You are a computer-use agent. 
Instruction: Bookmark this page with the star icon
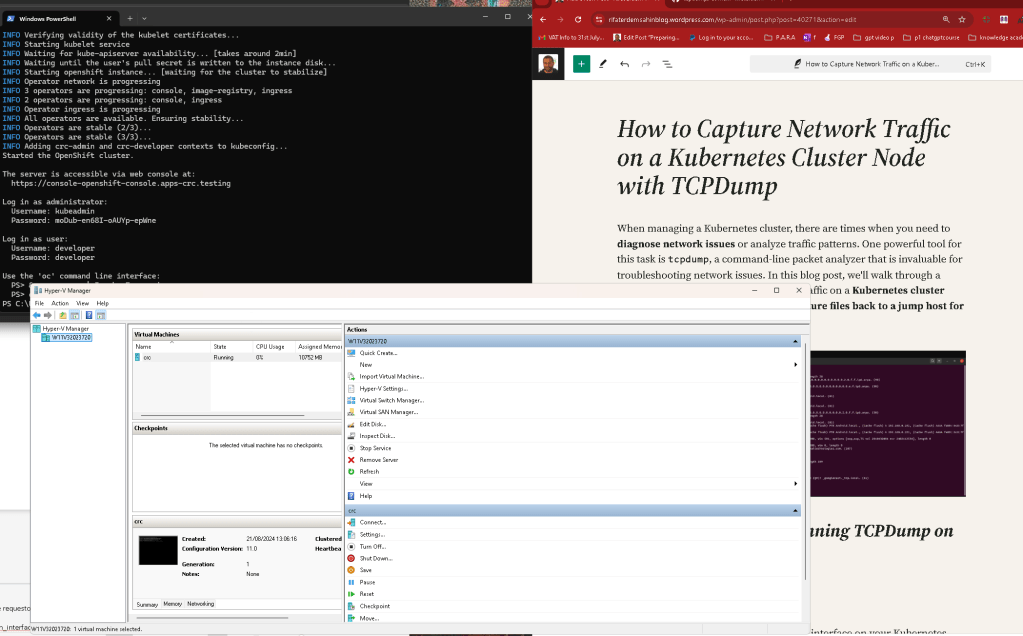[x=962, y=20]
